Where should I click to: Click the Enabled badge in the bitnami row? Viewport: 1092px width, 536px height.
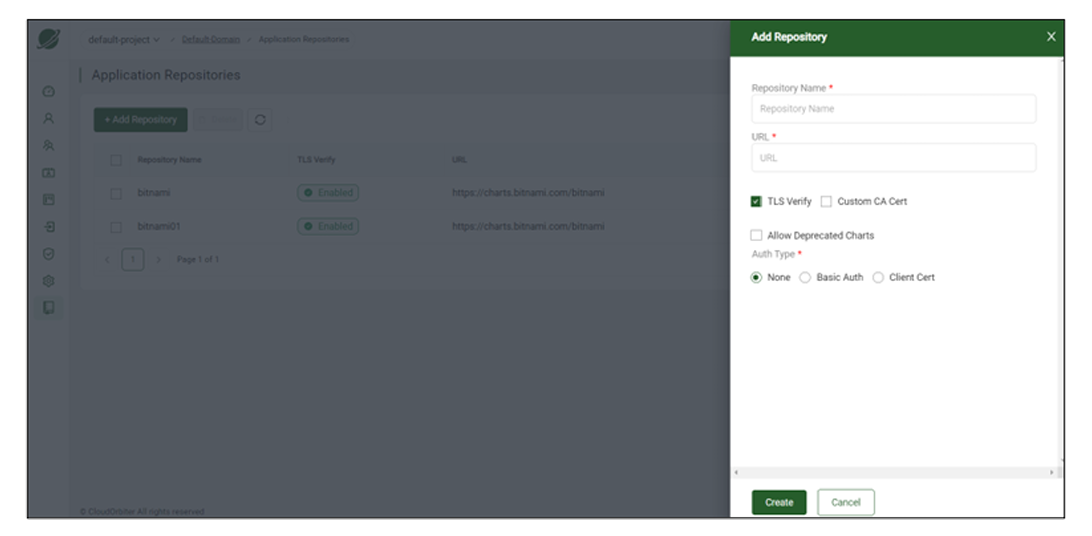[x=328, y=193]
